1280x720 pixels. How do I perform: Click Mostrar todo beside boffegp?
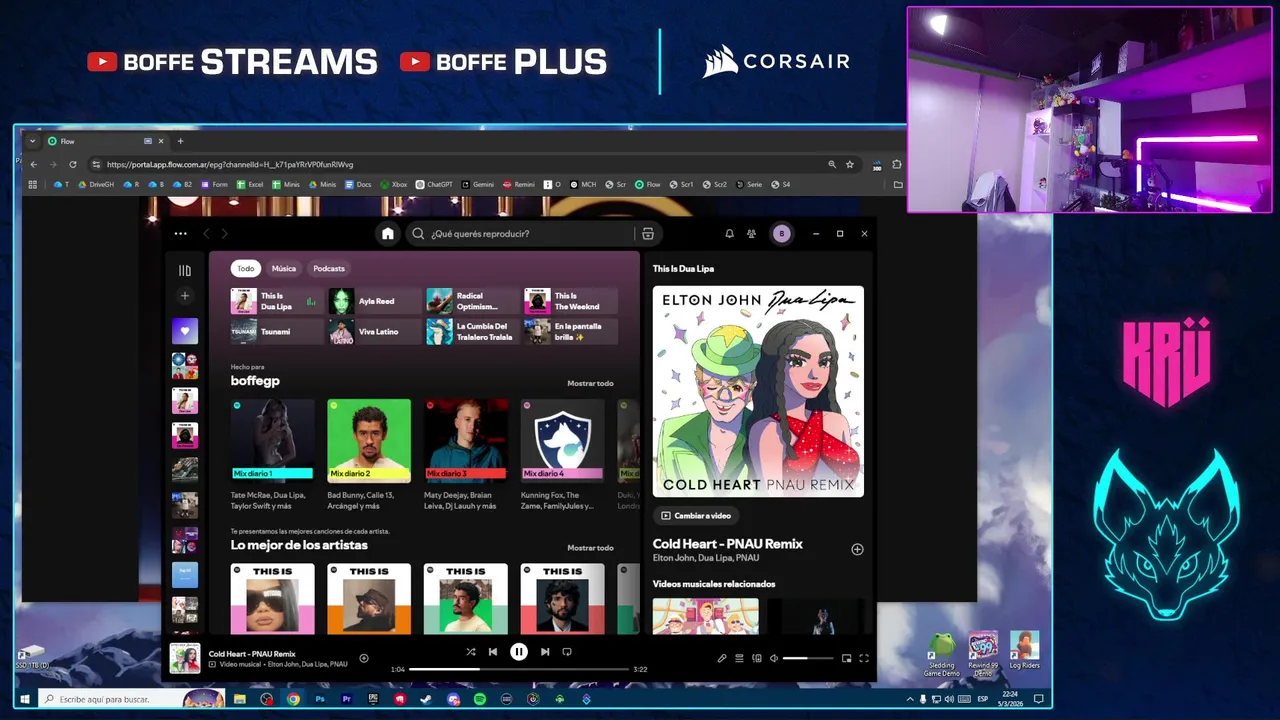point(590,383)
